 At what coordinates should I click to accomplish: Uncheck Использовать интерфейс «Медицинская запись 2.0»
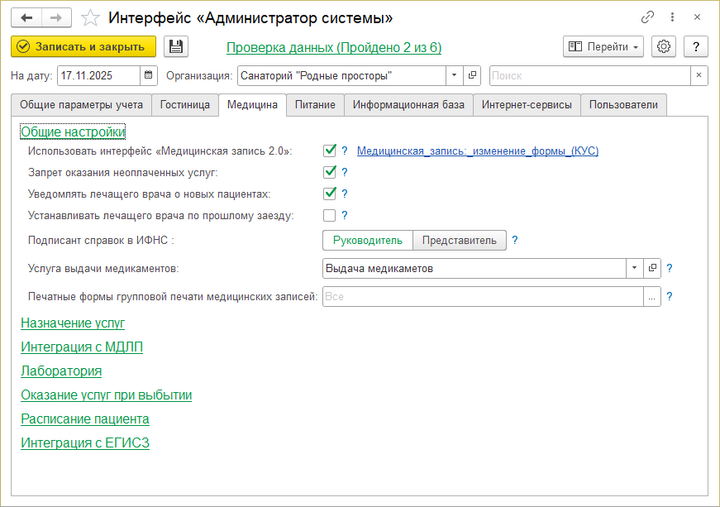[x=330, y=151]
